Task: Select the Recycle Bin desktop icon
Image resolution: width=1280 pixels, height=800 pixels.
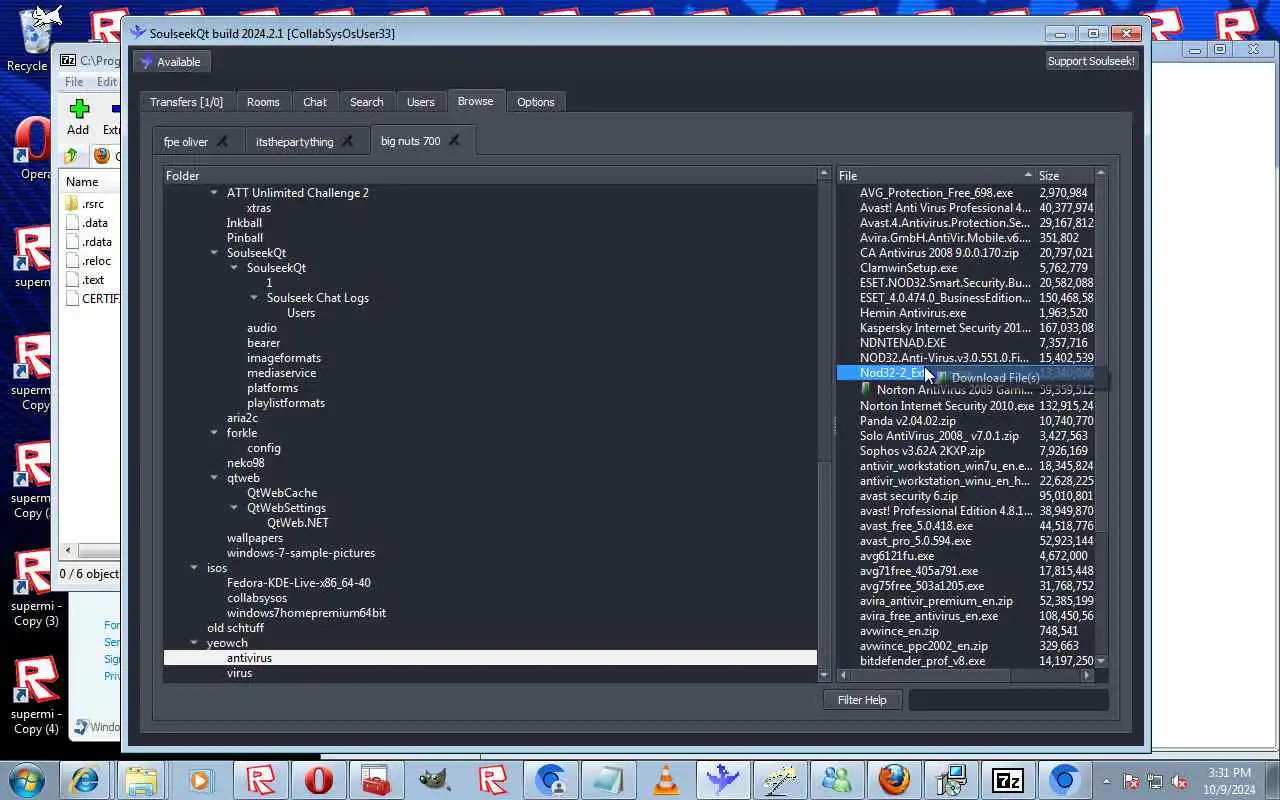Action: click(x=32, y=40)
